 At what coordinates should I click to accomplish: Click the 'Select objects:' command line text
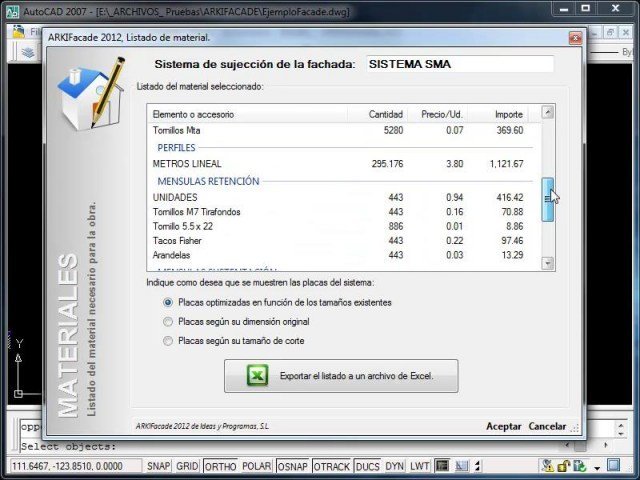[x=68, y=447]
